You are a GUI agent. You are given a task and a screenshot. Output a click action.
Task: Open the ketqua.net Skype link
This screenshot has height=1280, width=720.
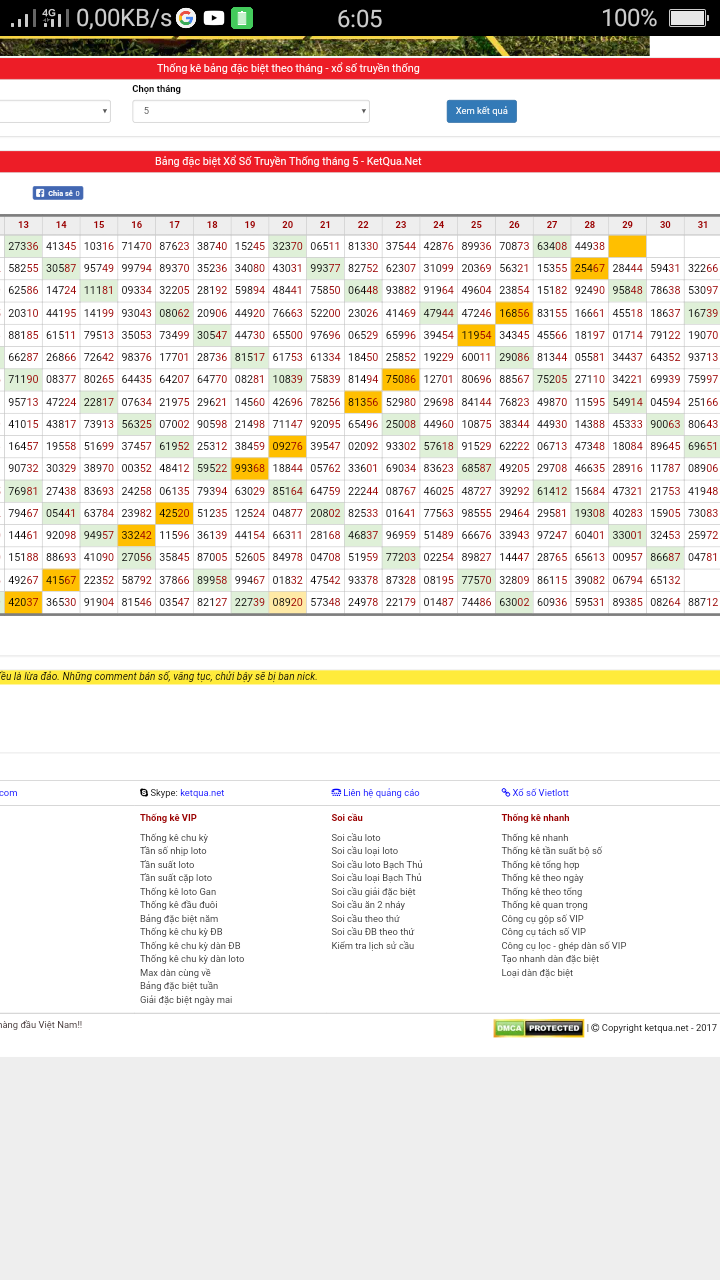(202, 793)
